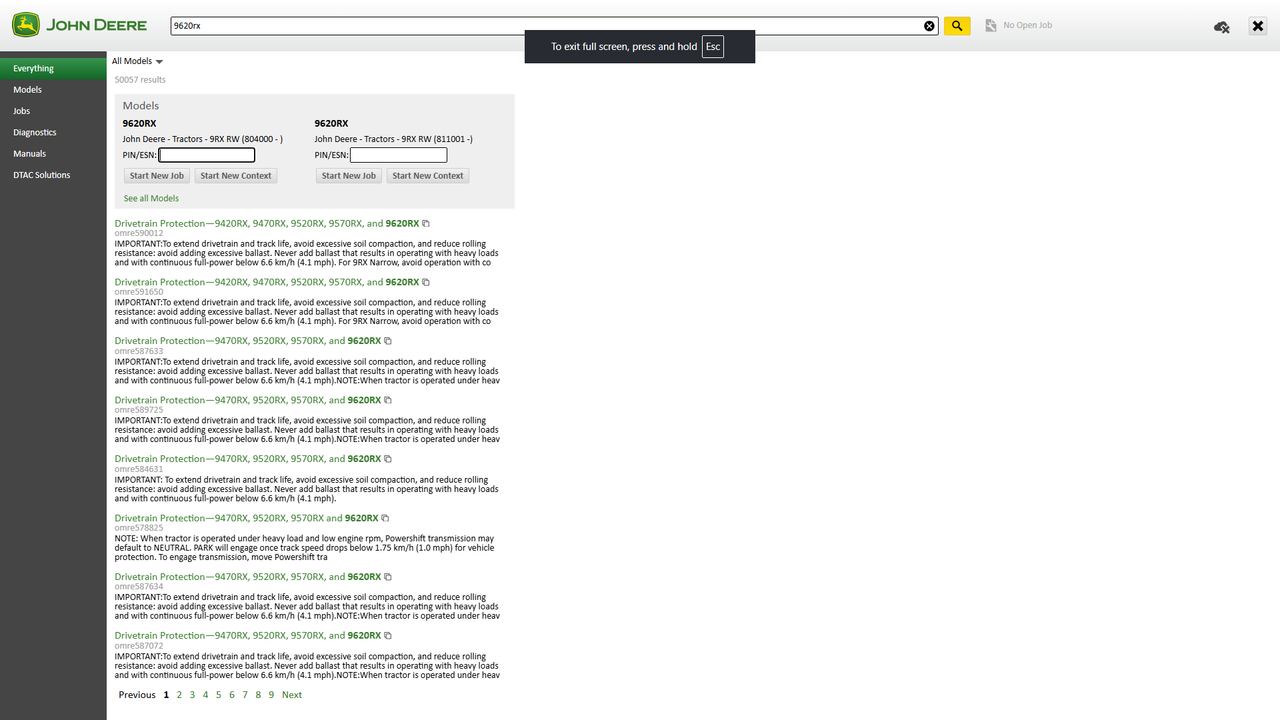Image resolution: width=1280 pixels, height=720 pixels.
Task: Copy the omre587072 result using its copy icon
Action: [x=387, y=635]
